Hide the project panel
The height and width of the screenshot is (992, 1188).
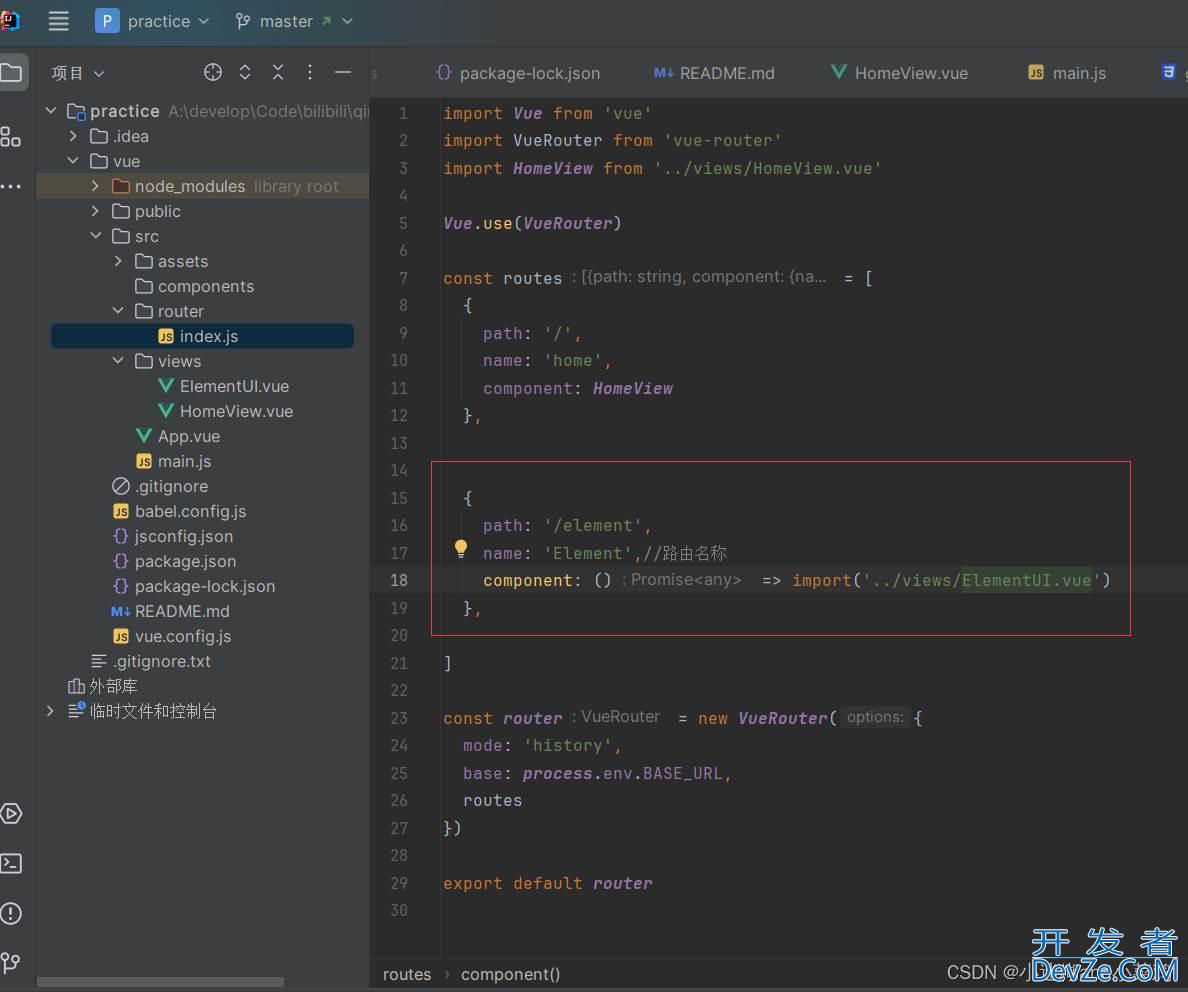click(342, 72)
